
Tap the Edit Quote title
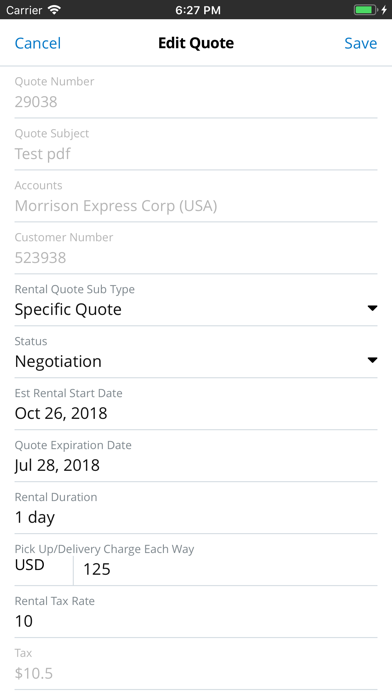[x=196, y=43]
